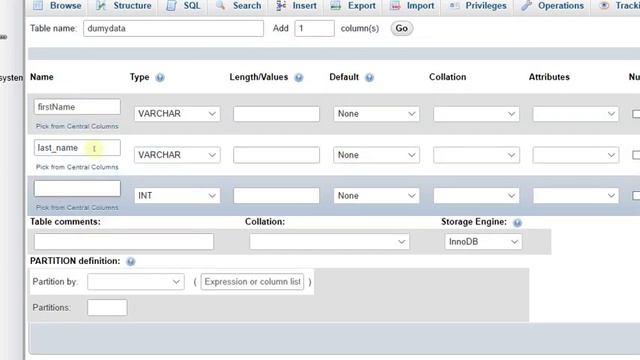Click the Go button to add columns
The width and height of the screenshot is (640, 360).
[x=402, y=28]
